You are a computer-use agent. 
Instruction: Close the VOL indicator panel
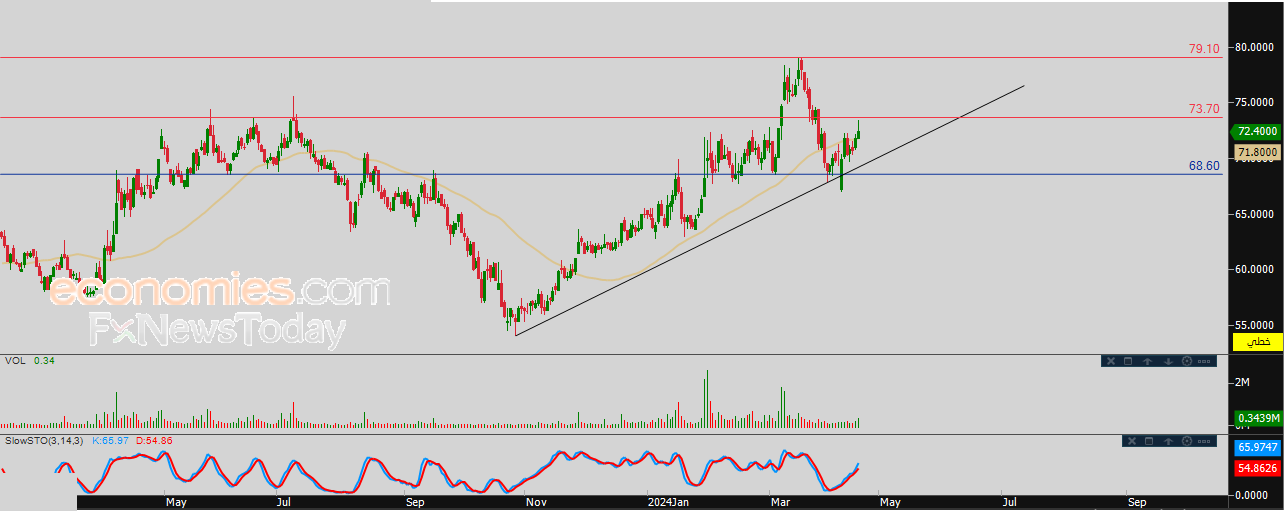click(x=1111, y=361)
